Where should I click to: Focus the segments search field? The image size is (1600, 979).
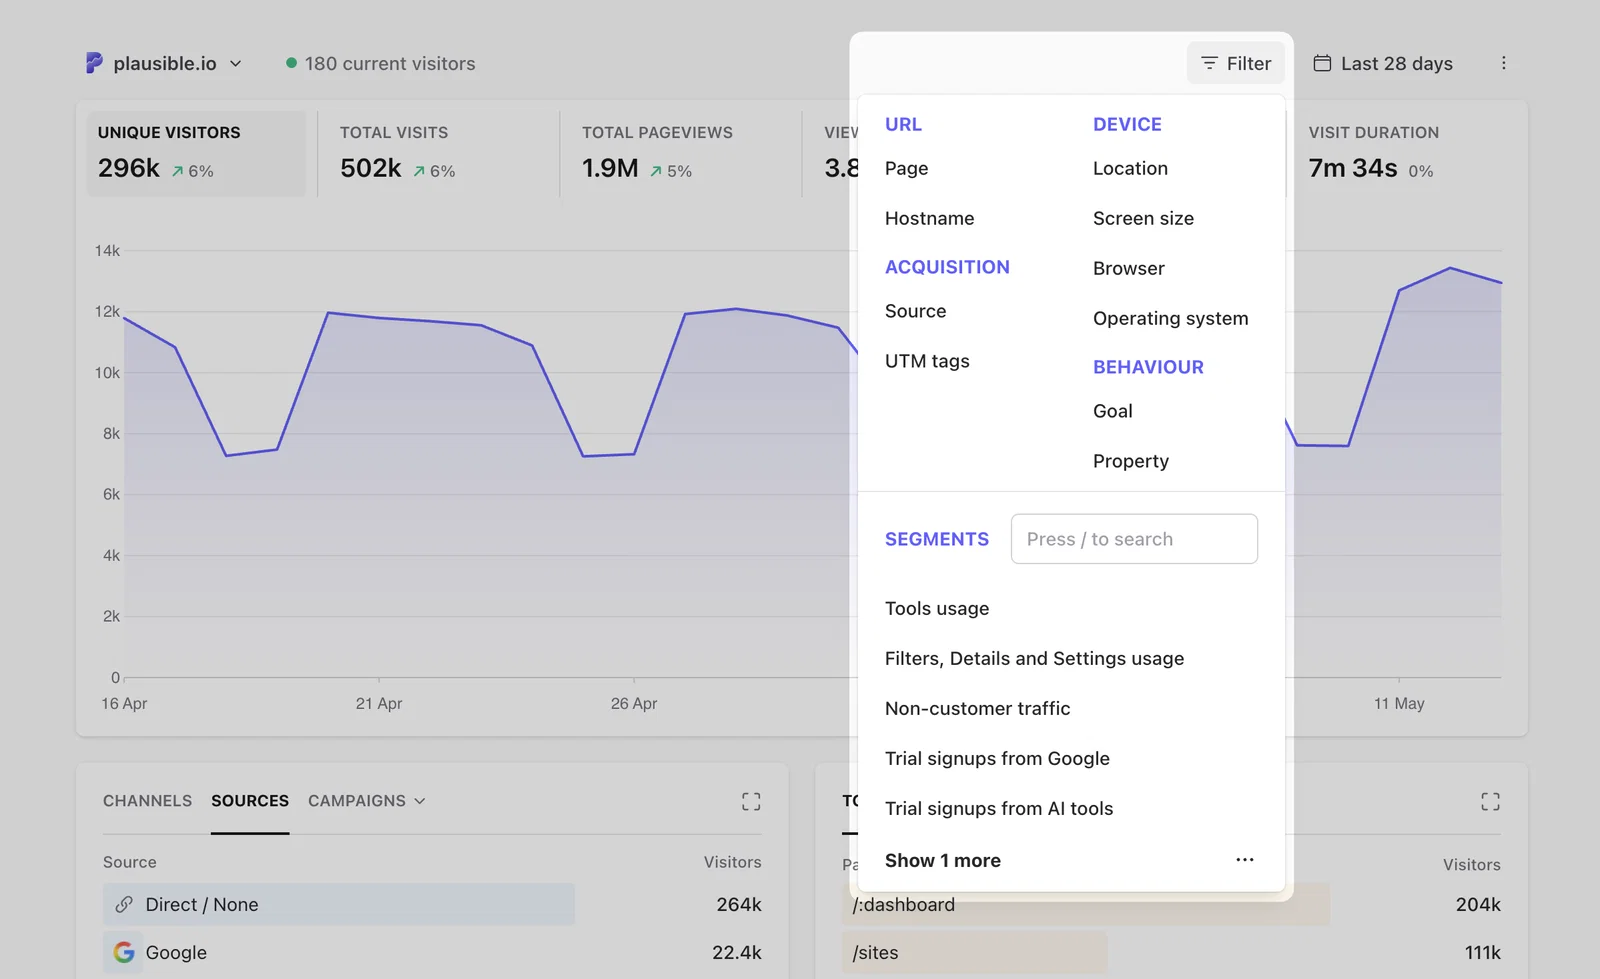(1134, 539)
